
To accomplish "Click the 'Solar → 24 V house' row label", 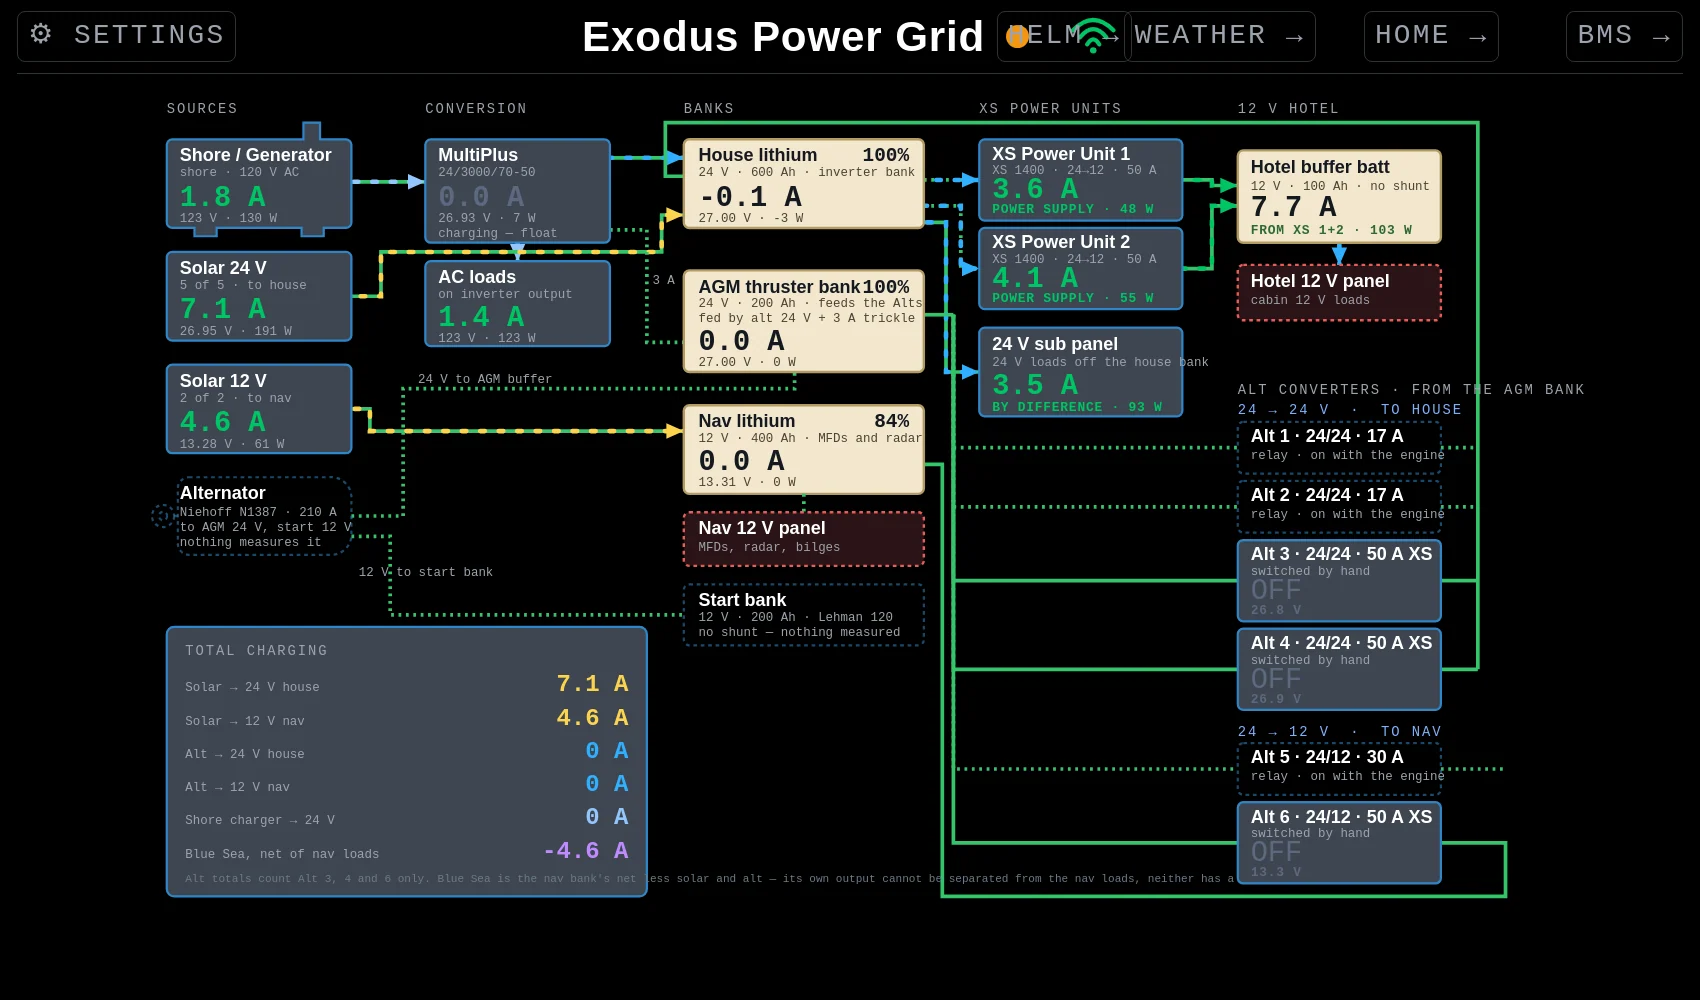I will coord(252,687).
